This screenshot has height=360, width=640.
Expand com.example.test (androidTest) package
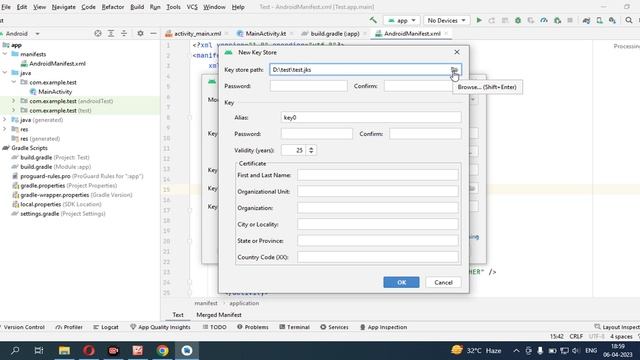click(13, 101)
